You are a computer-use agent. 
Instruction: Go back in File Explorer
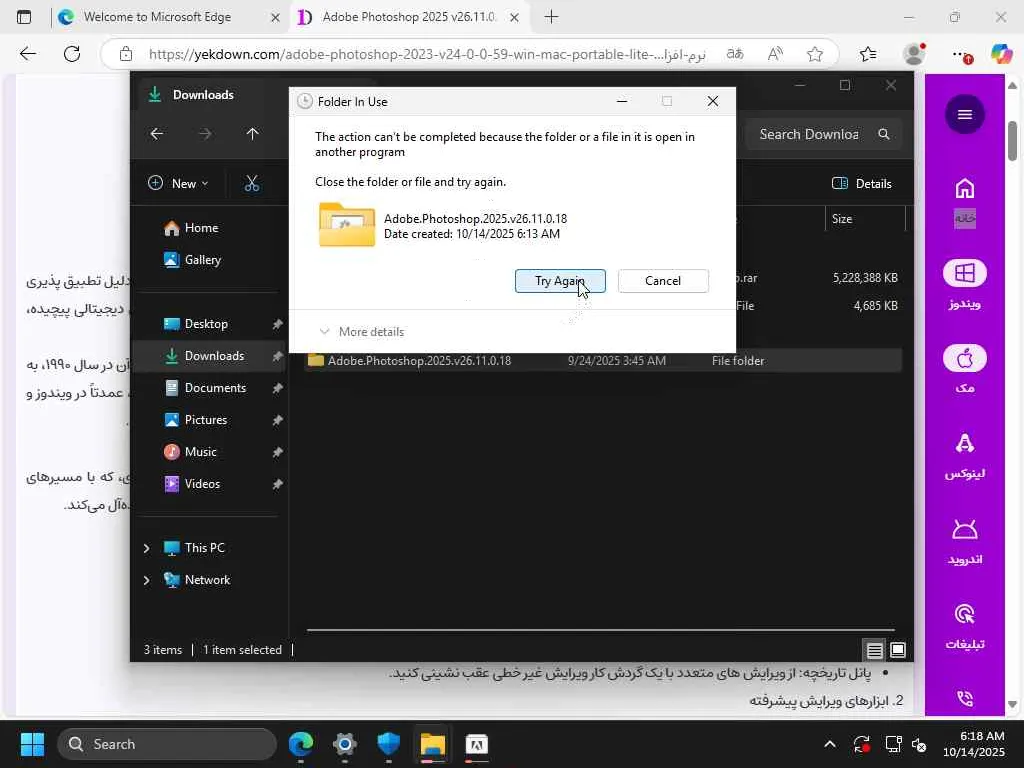(157, 134)
